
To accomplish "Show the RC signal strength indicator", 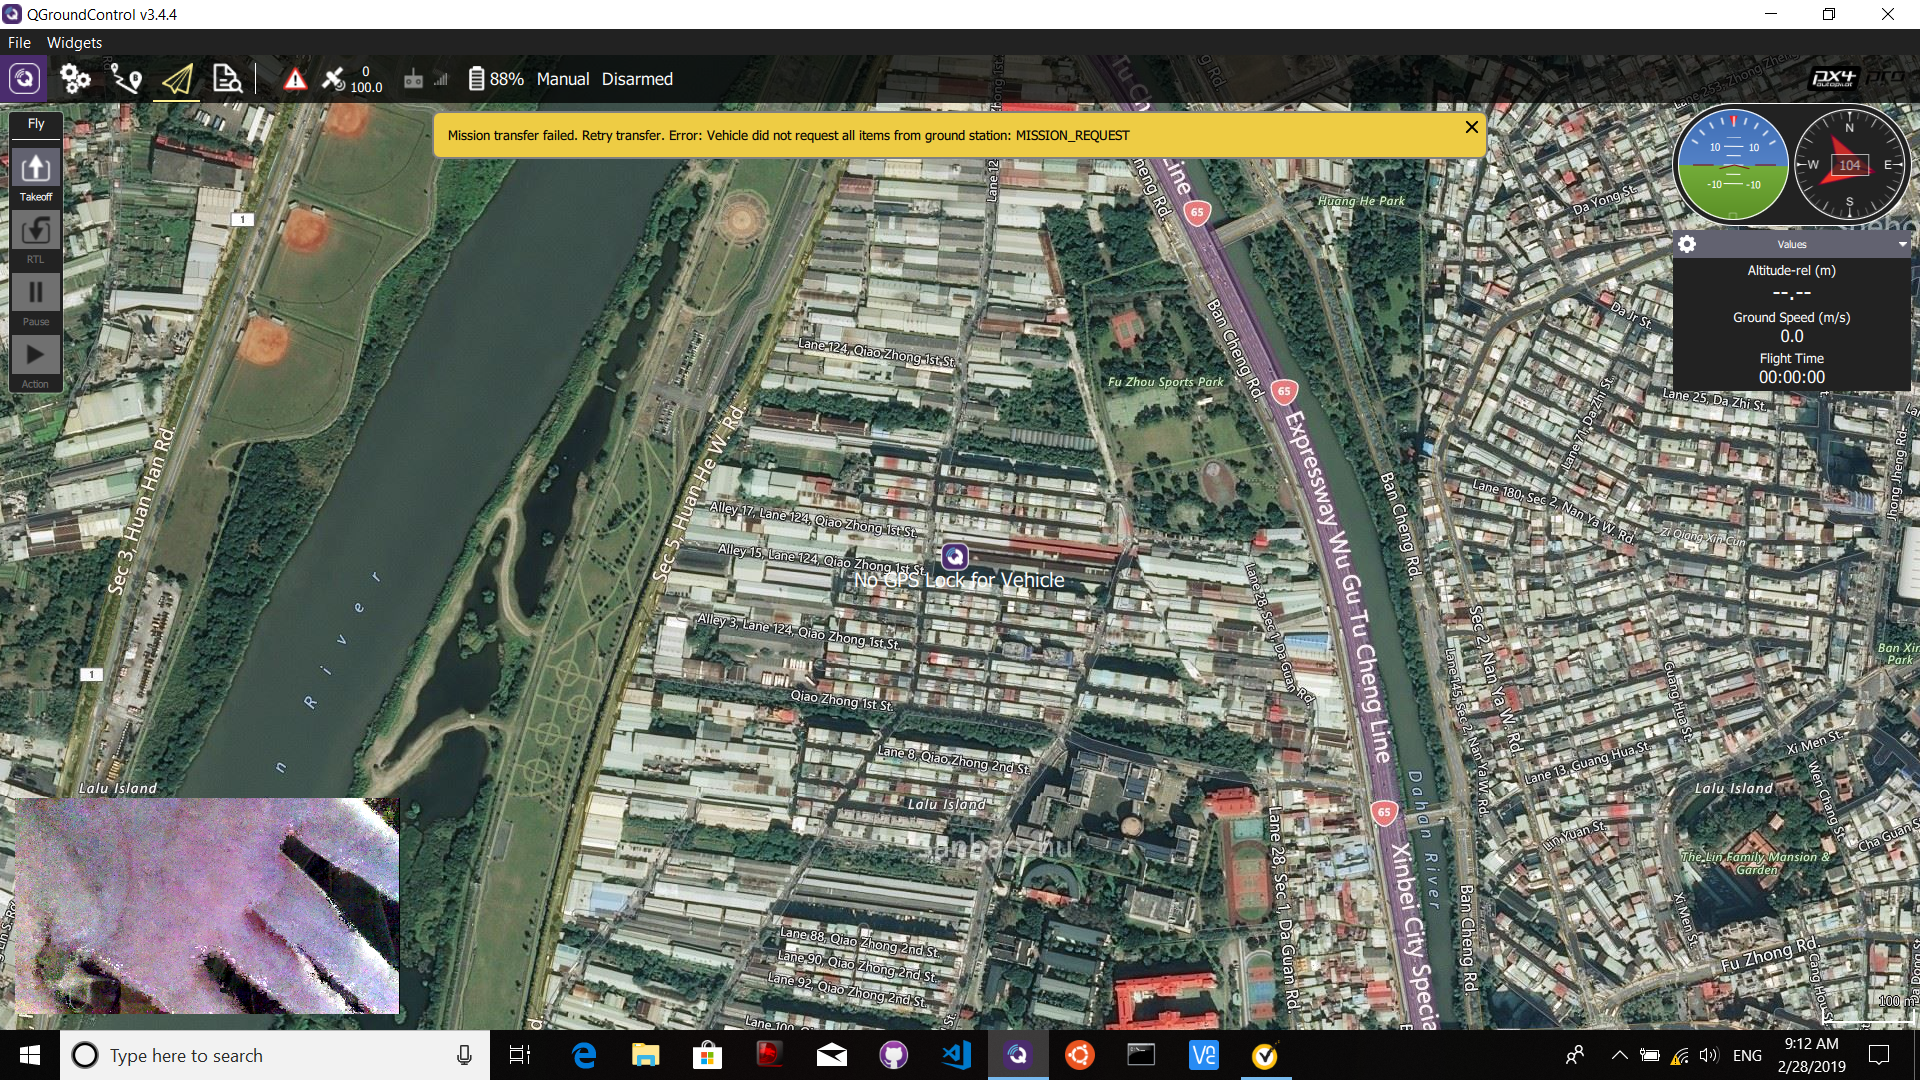I will 425,80.
